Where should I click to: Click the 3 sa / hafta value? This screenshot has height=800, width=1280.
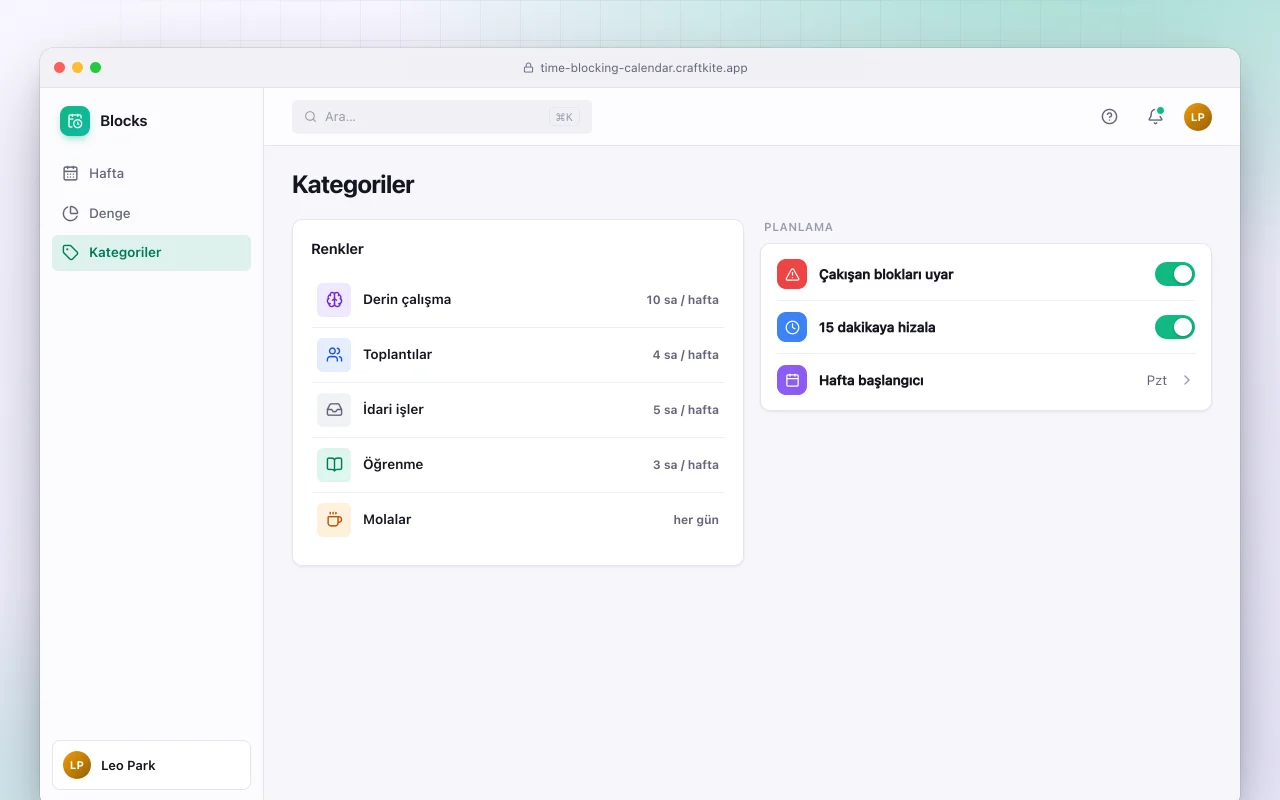point(686,465)
